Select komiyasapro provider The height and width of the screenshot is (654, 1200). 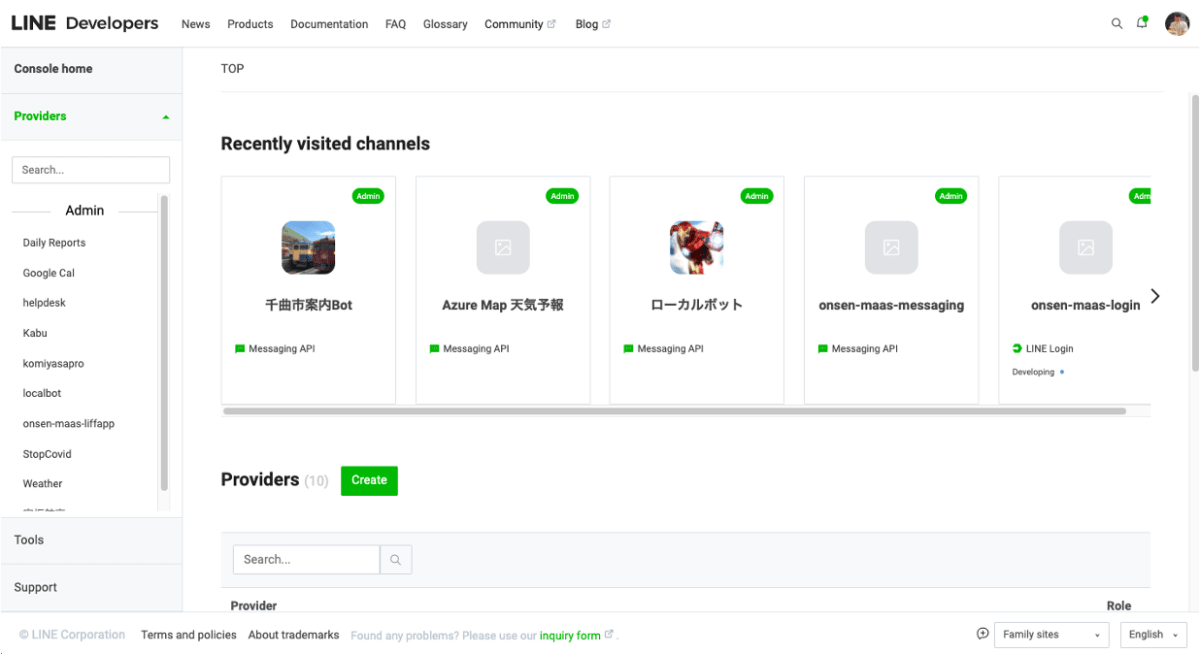53,364
